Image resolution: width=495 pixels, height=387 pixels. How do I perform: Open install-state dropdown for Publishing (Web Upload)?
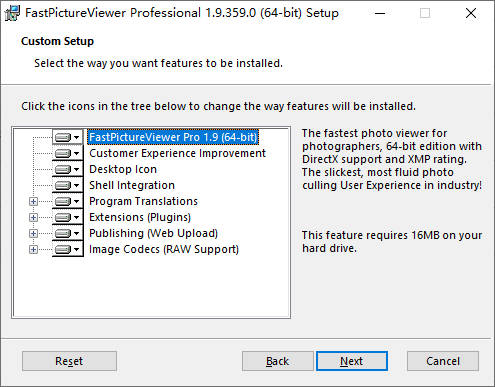pyautogui.click(x=68, y=233)
